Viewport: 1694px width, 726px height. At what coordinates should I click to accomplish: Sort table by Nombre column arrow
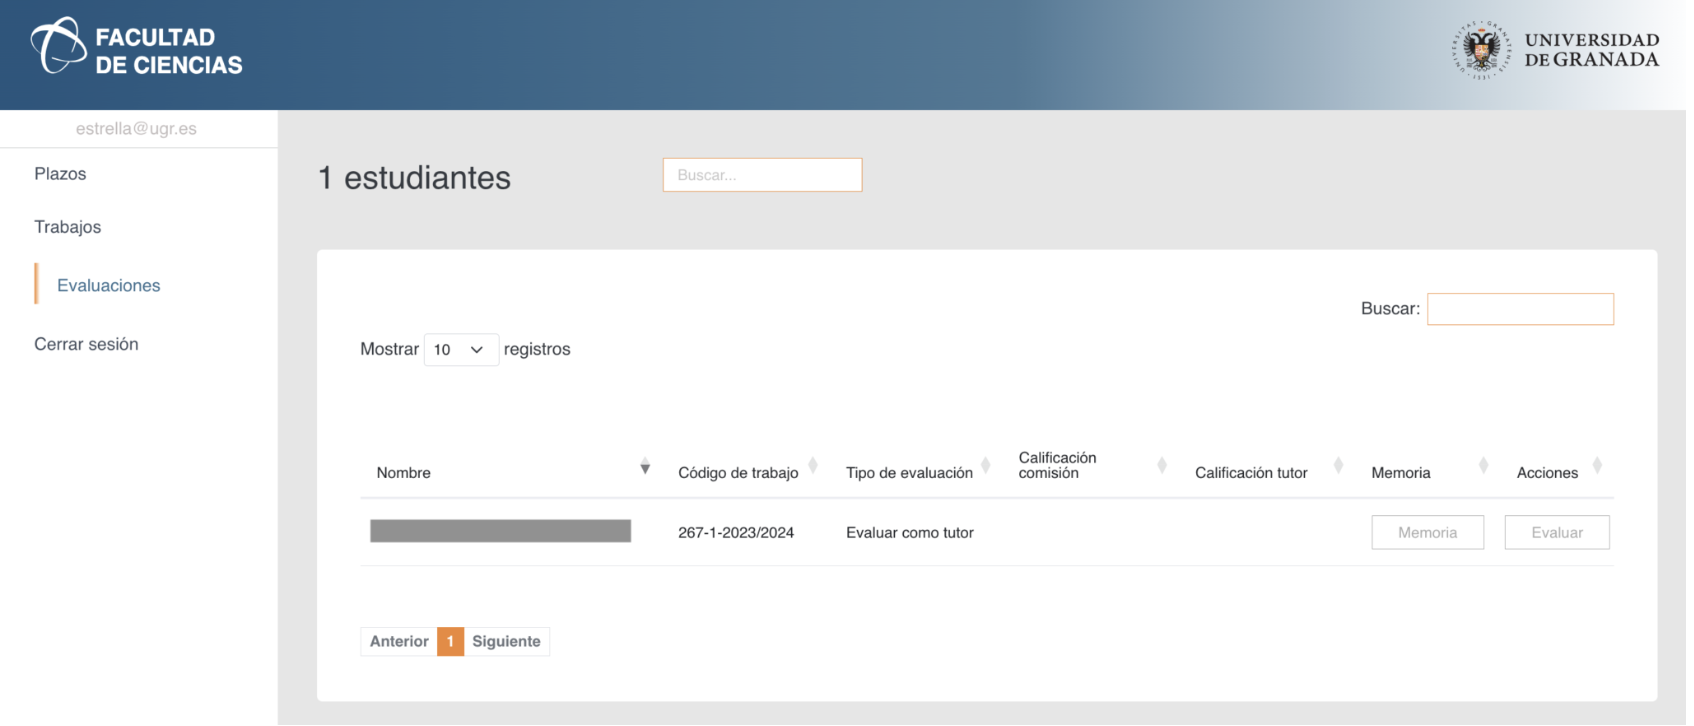click(645, 467)
